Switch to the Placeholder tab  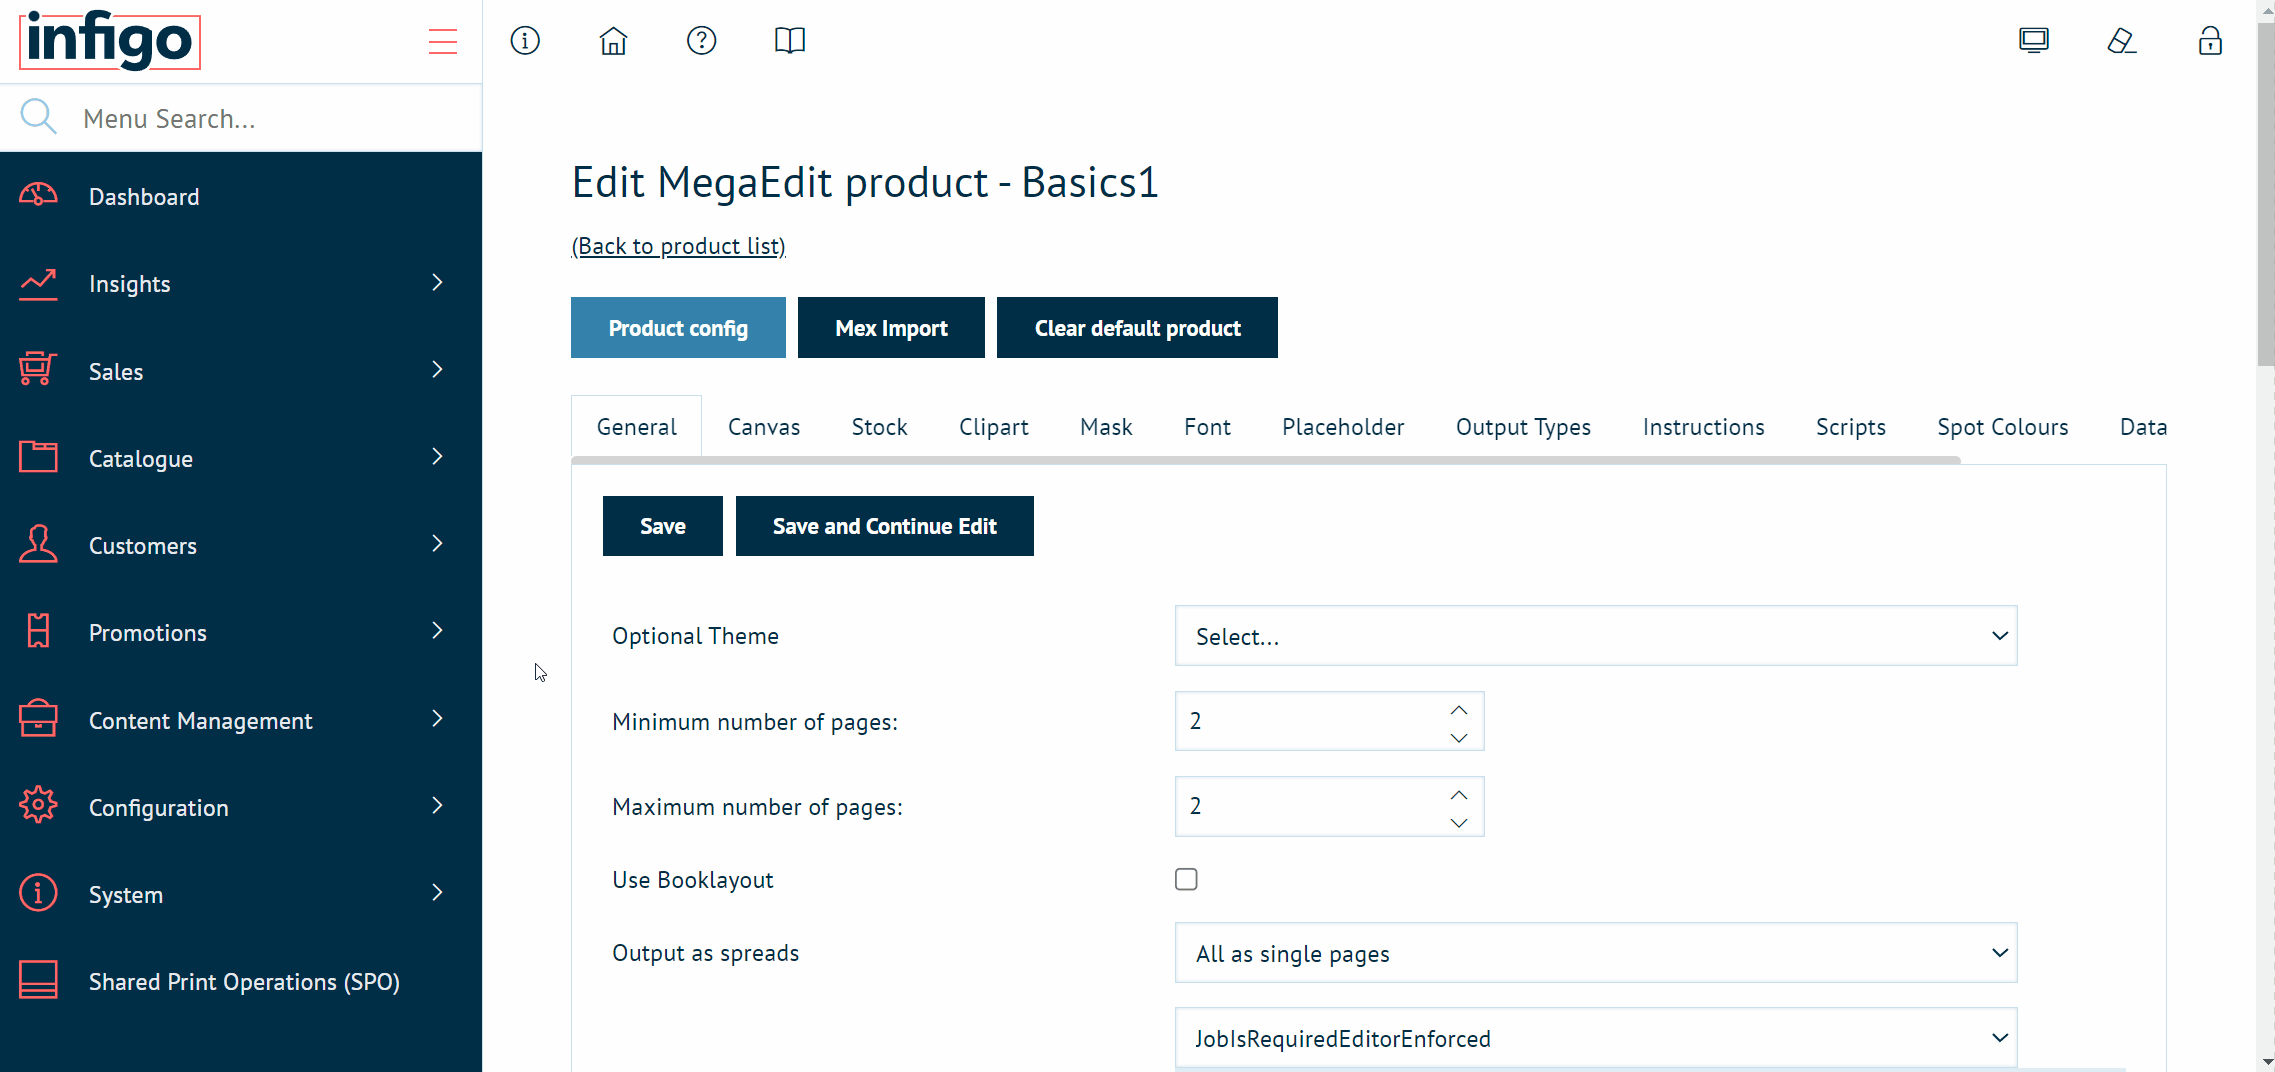coord(1343,427)
